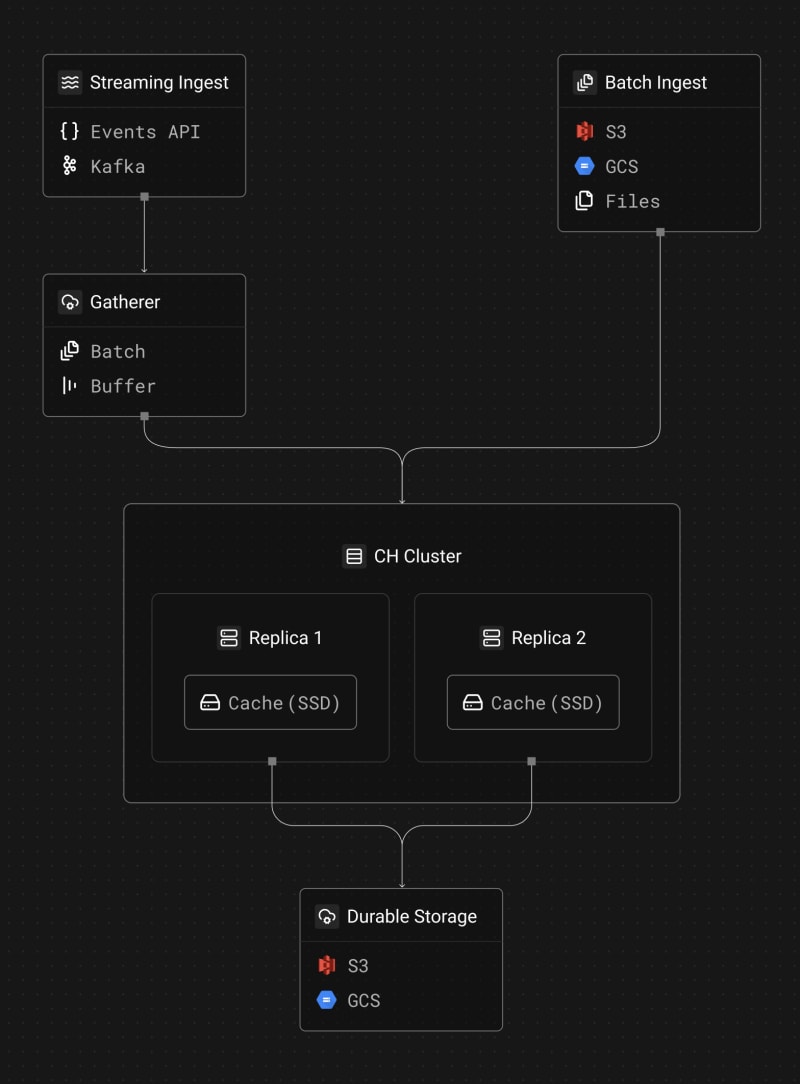Click the S3 icon in Batch Ingest
The width and height of the screenshot is (800, 1084).
coord(585,131)
